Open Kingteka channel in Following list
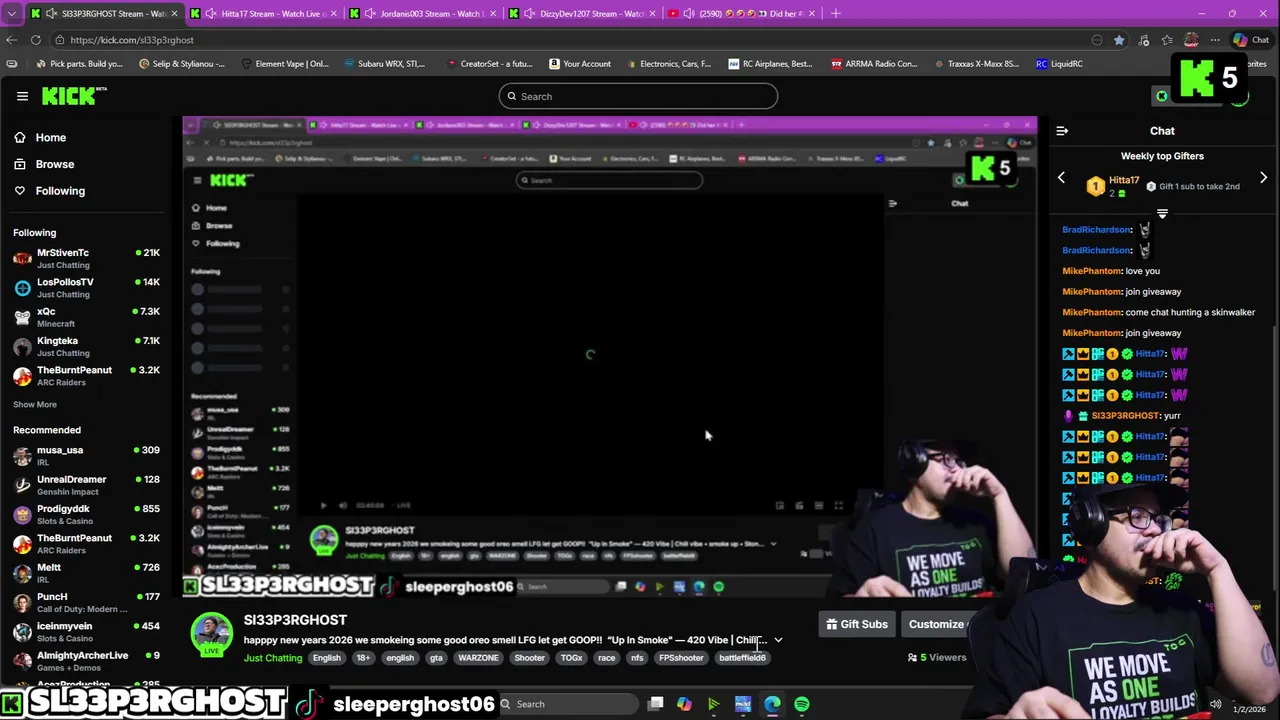This screenshot has width=1280, height=720. coord(86,346)
